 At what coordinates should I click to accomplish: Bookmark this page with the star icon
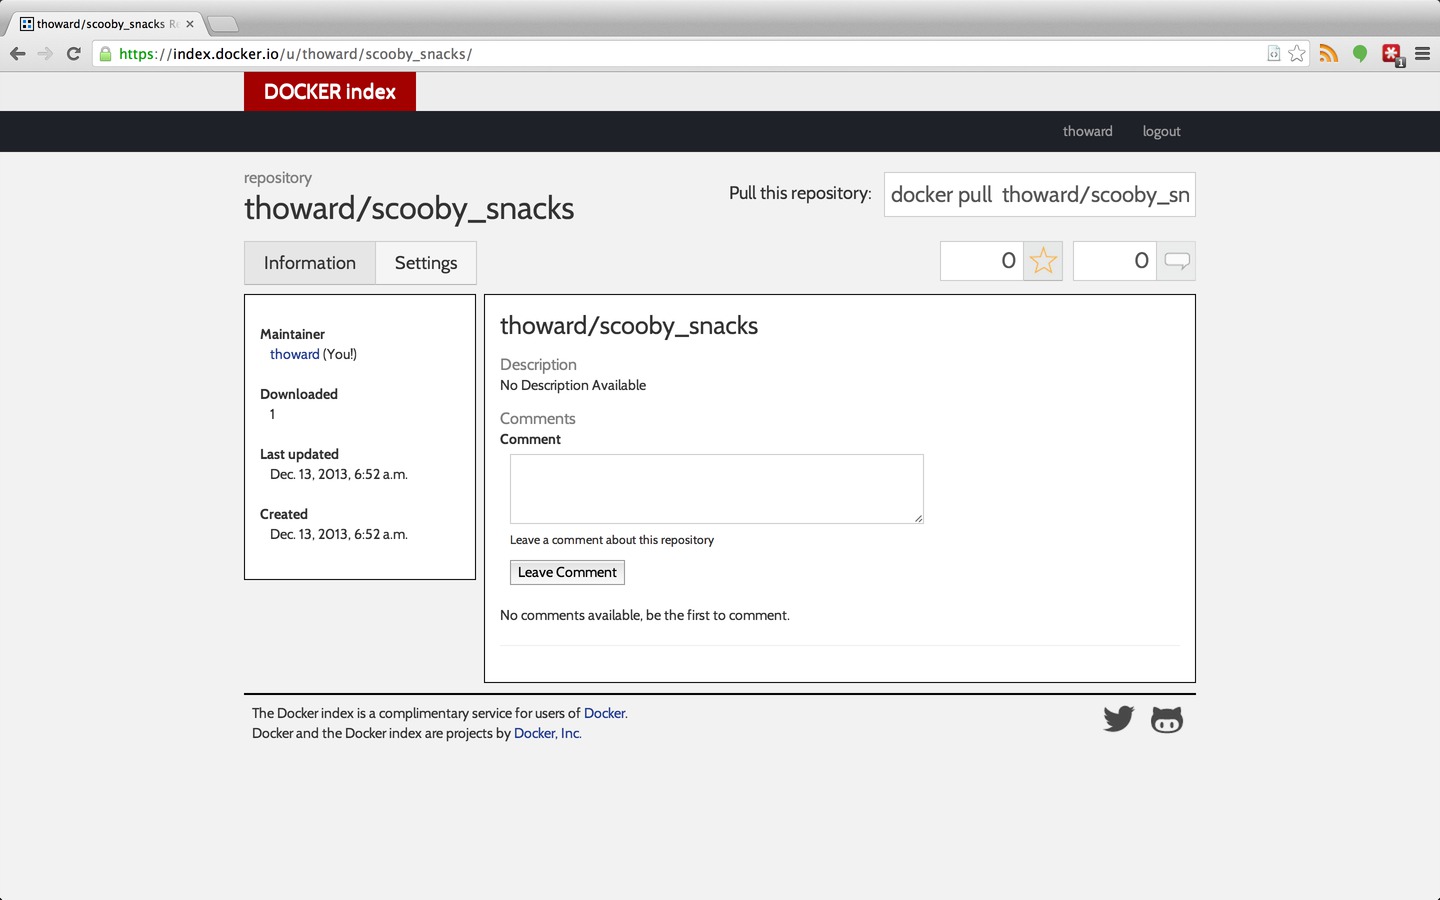tap(1297, 54)
